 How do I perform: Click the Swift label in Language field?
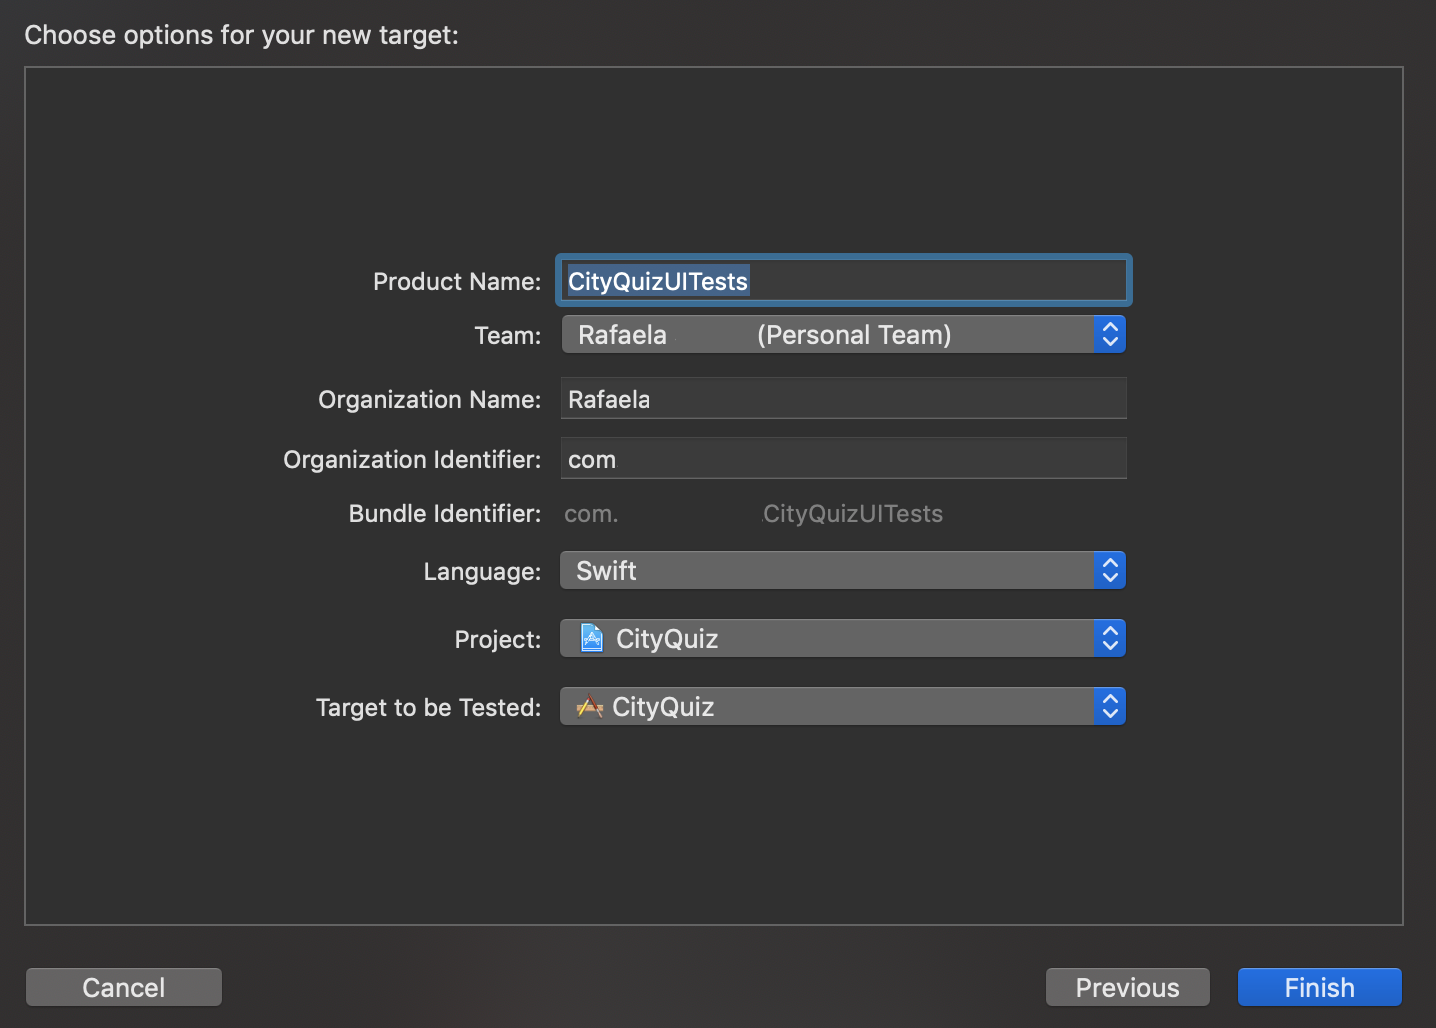pos(605,570)
